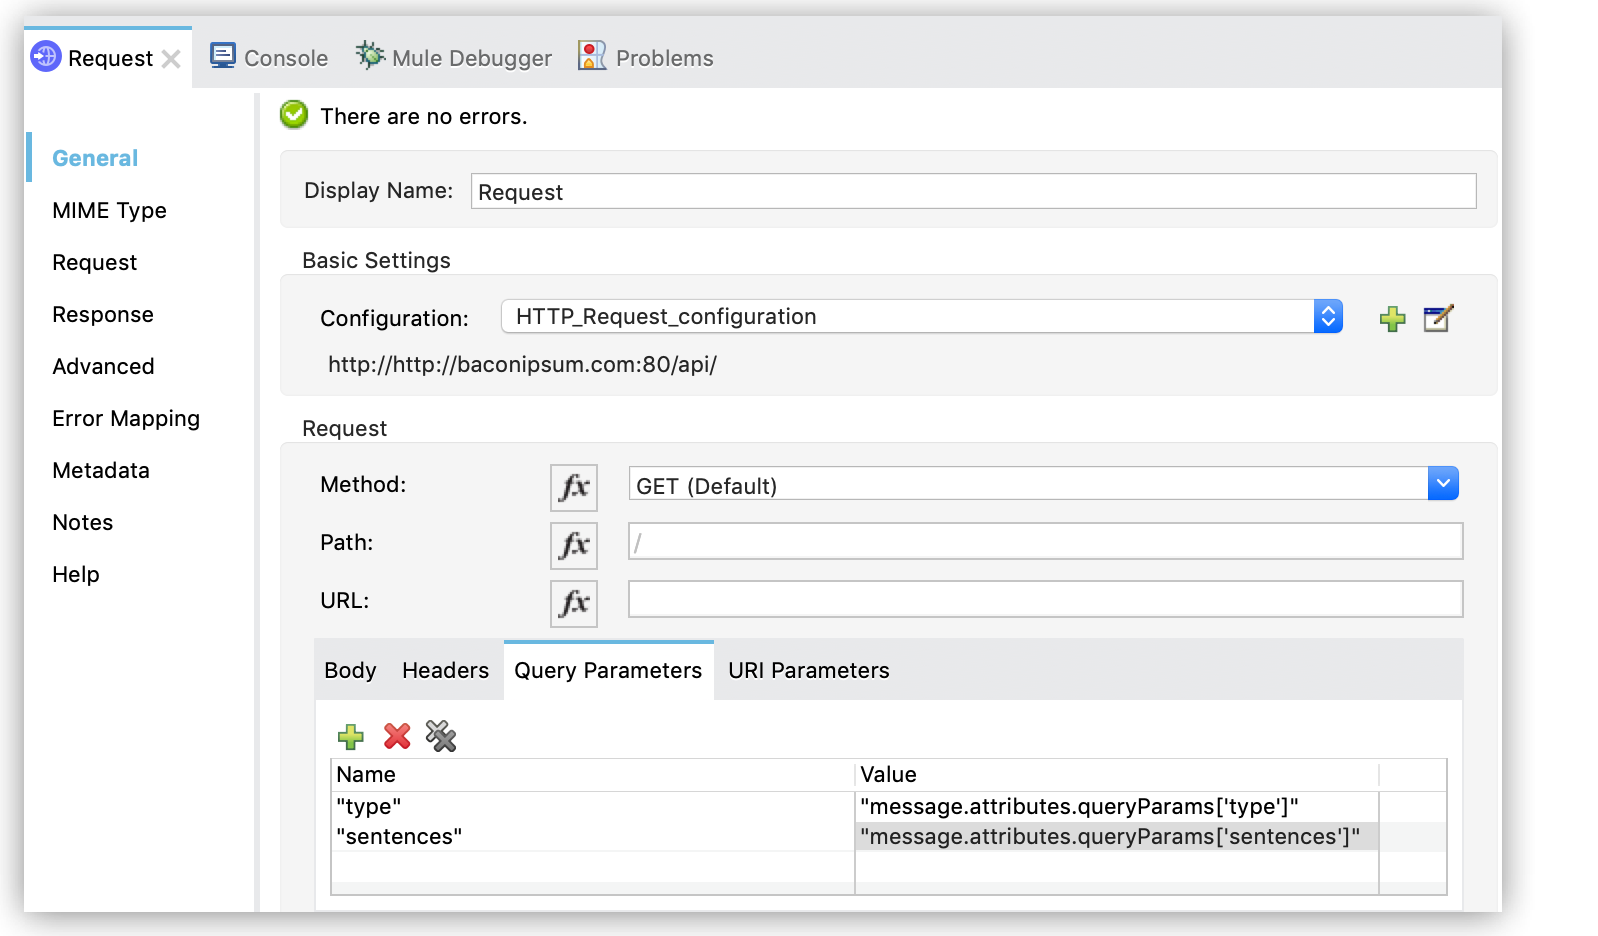
Task: Open the Error Mapping section
Action: coord(126,418)
